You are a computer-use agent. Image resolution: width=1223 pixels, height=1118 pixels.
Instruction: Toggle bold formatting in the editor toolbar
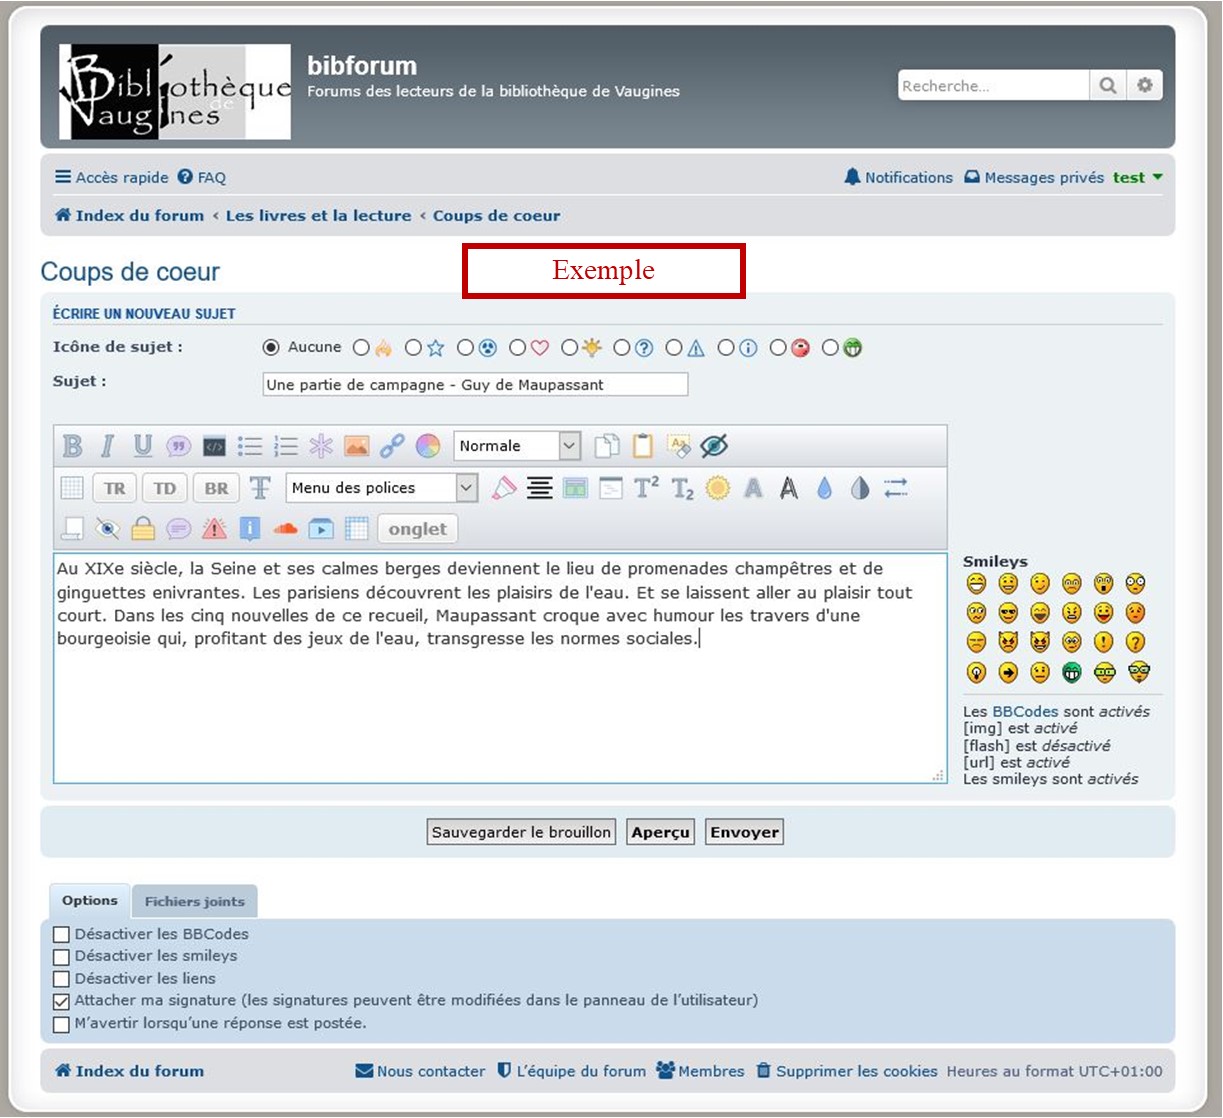(72, 446)
